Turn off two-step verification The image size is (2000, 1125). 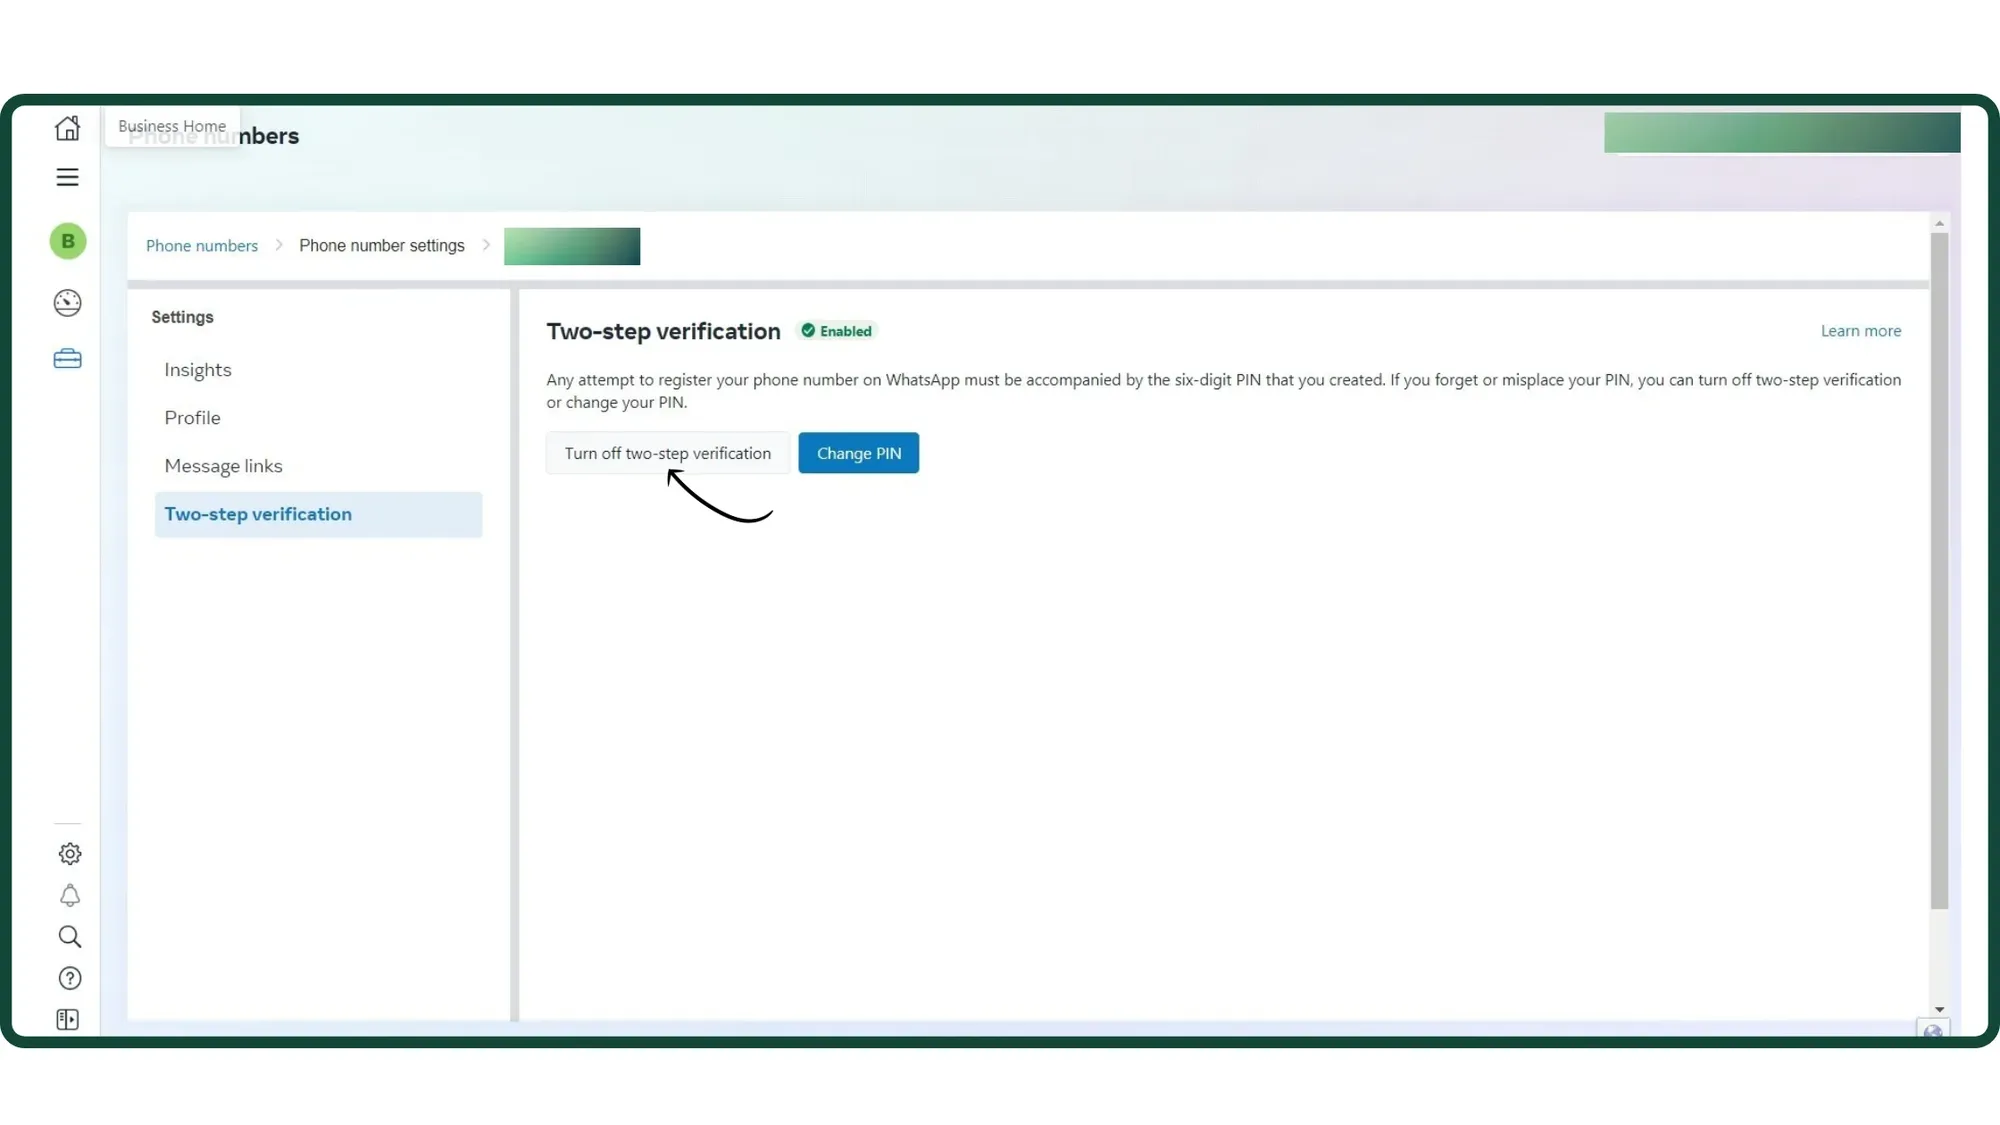(667, 453)
